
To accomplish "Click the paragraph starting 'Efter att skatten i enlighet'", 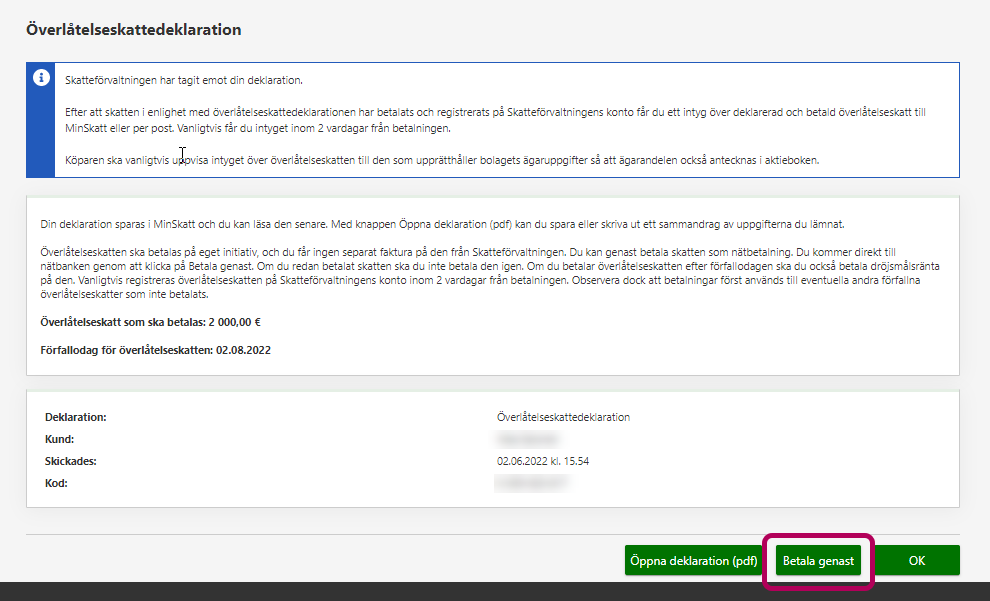I will coord(490,120).
